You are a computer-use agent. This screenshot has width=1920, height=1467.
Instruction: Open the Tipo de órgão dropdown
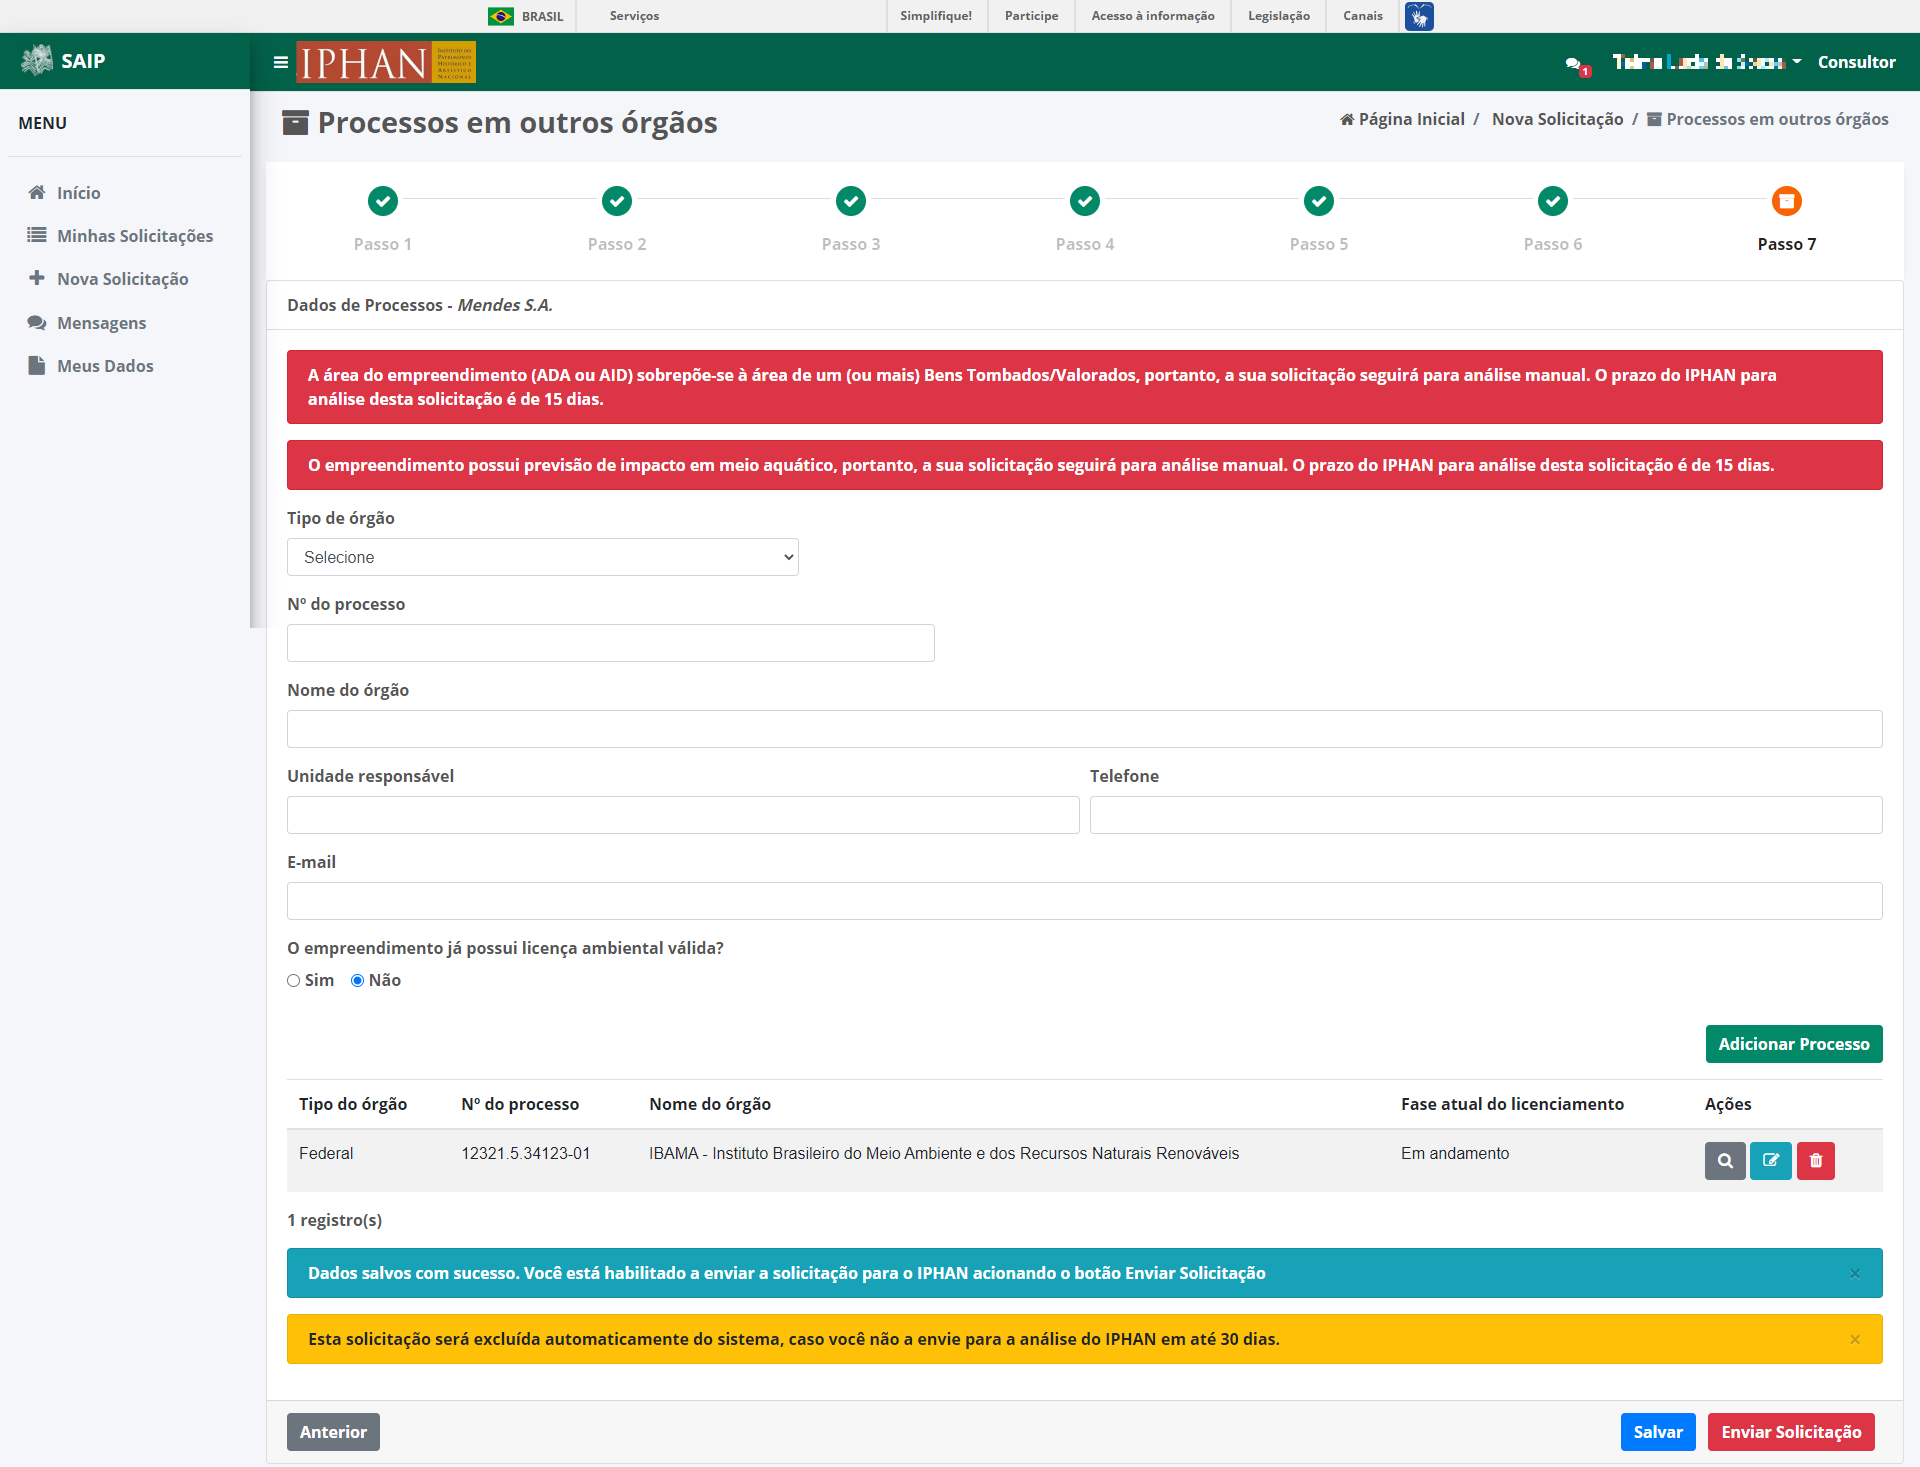click(543, 557)
